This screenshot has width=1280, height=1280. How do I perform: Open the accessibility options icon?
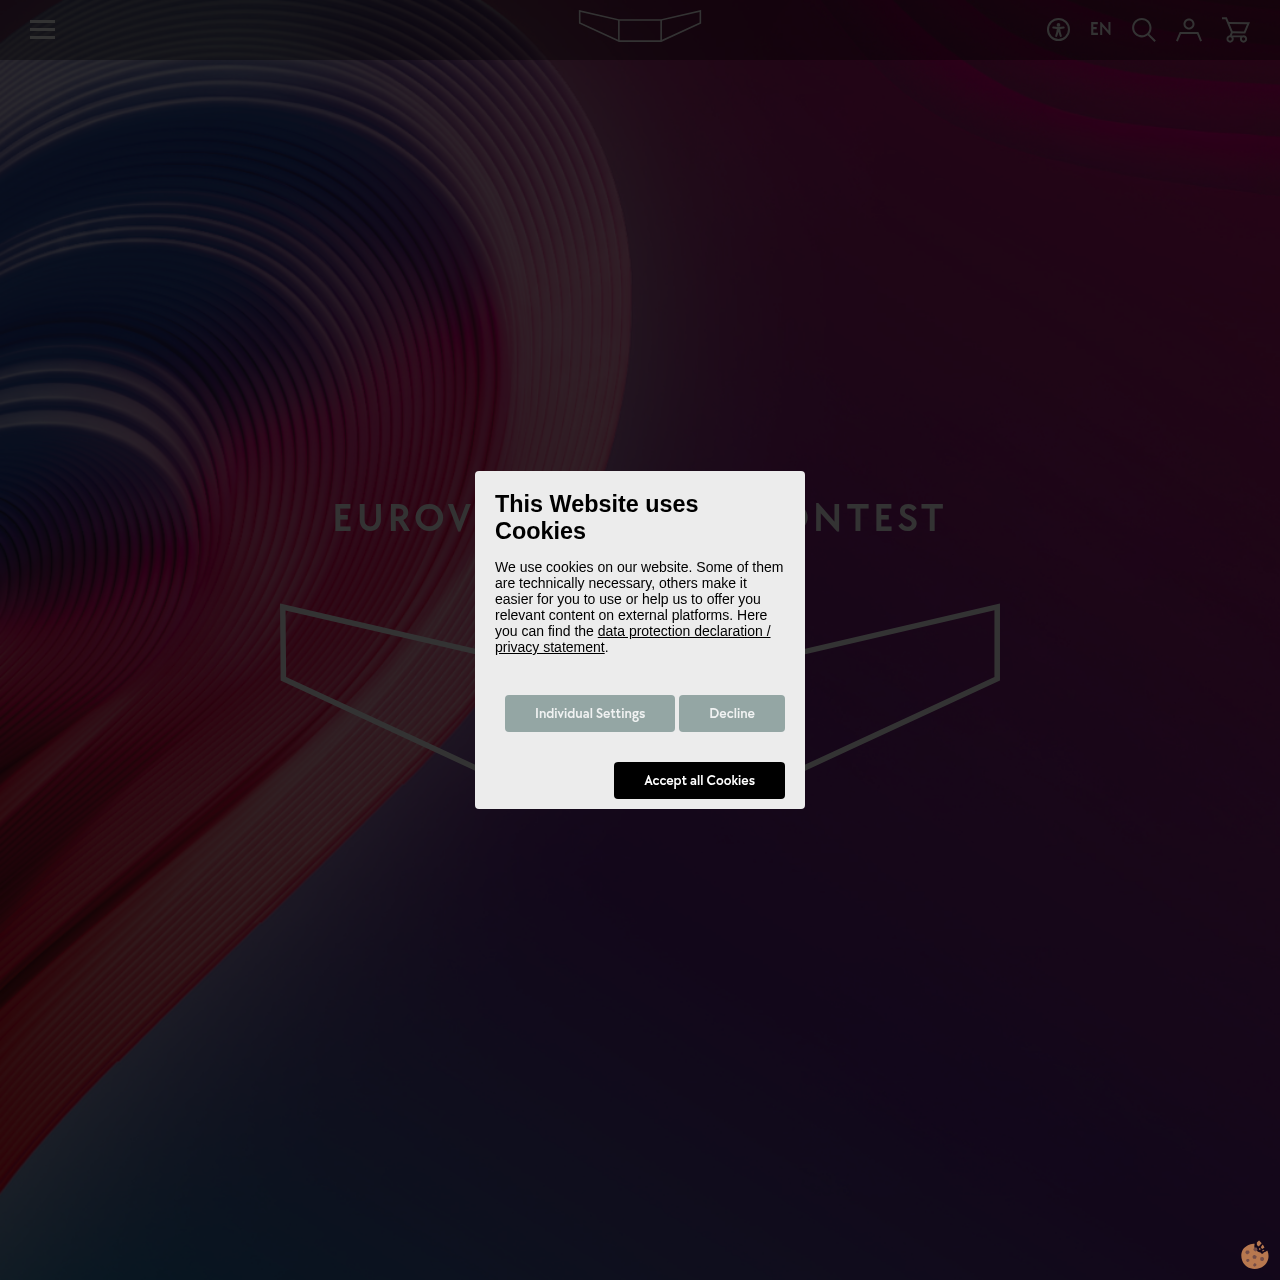point(1058,30)
